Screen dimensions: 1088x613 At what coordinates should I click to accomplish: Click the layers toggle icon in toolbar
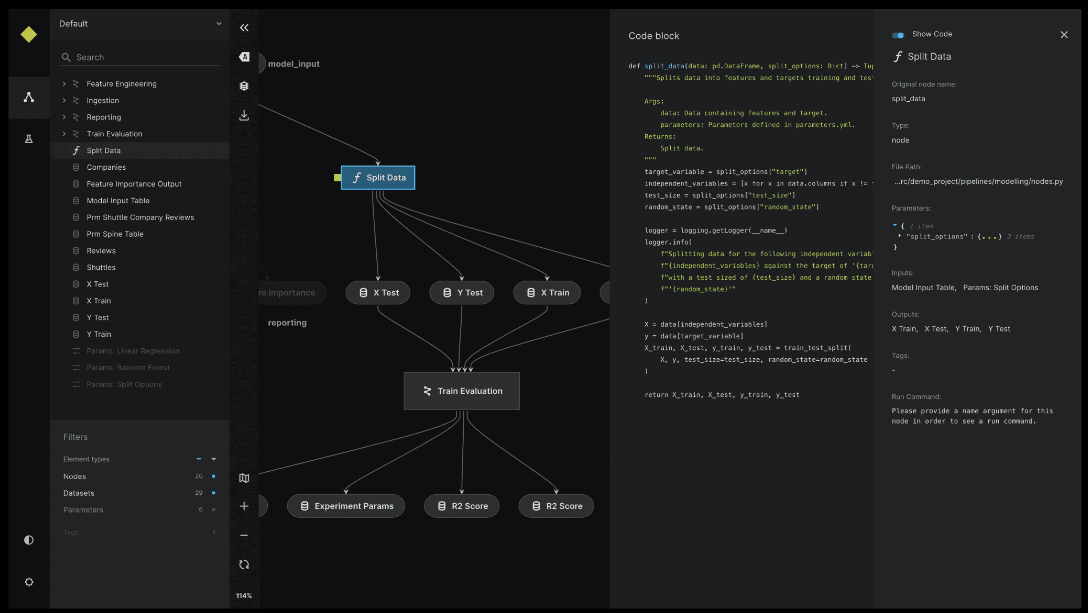[244, 86]
